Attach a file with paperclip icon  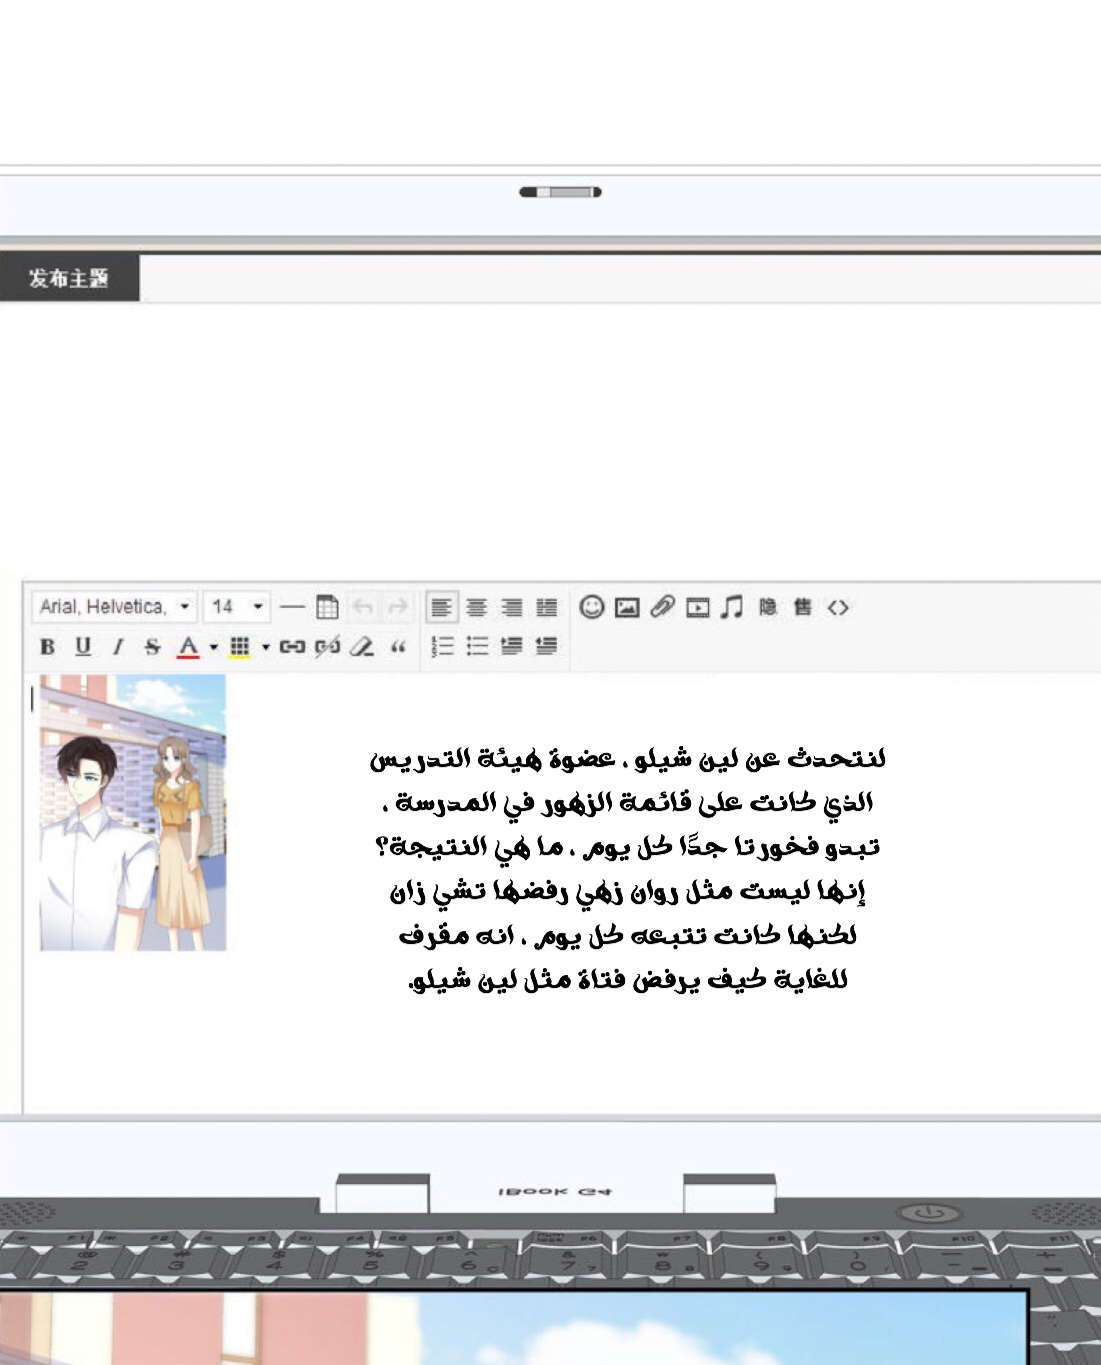tap(662, 606)
